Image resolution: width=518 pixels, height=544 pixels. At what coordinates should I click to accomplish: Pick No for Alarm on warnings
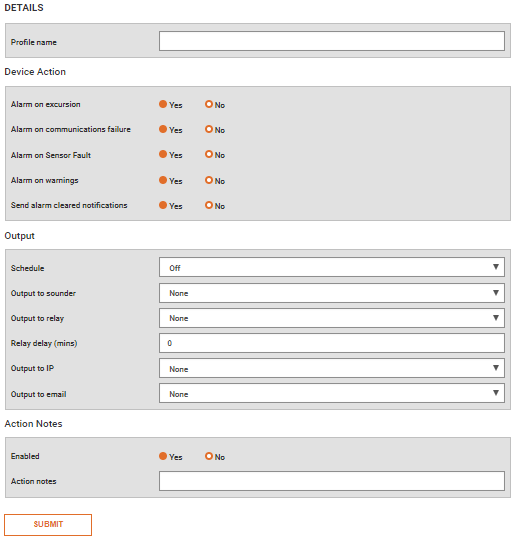click(209, 180)
